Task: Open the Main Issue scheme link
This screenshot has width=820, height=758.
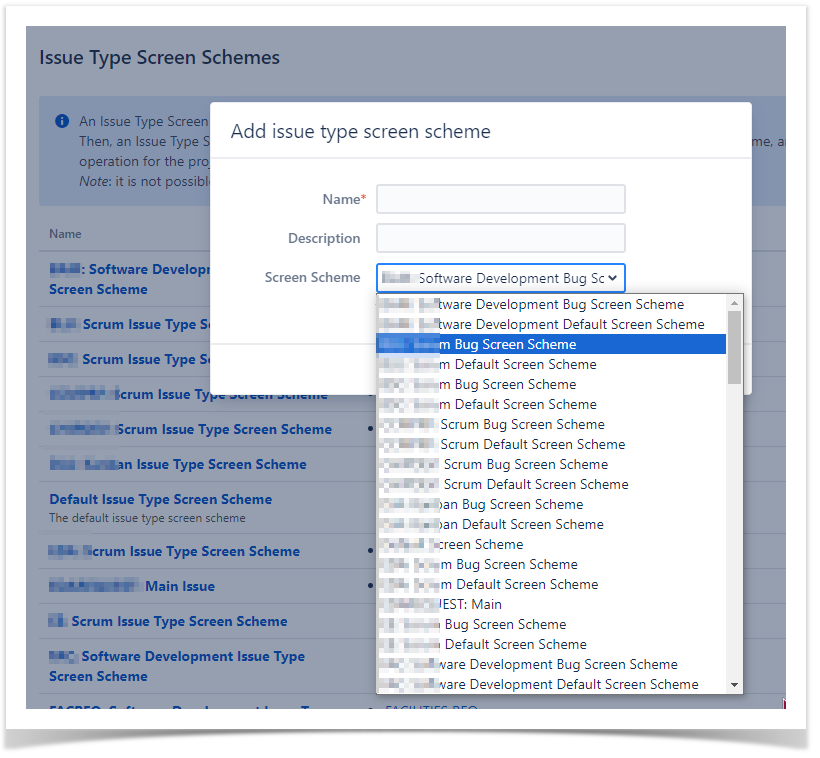Action: click(179, 586)
